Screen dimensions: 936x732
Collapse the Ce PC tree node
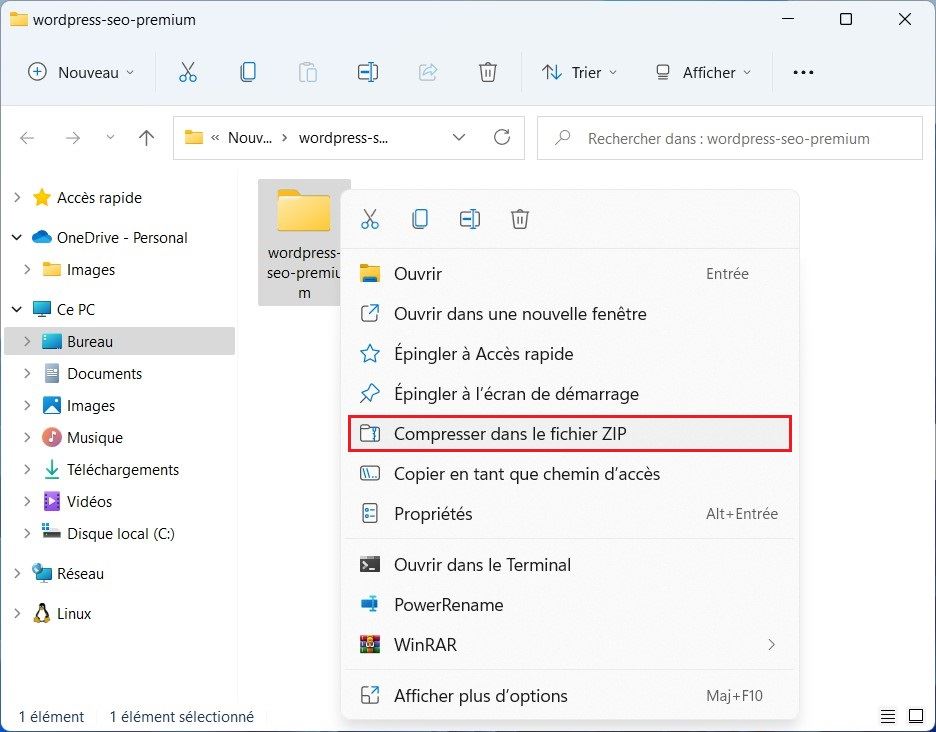point(17,309)
